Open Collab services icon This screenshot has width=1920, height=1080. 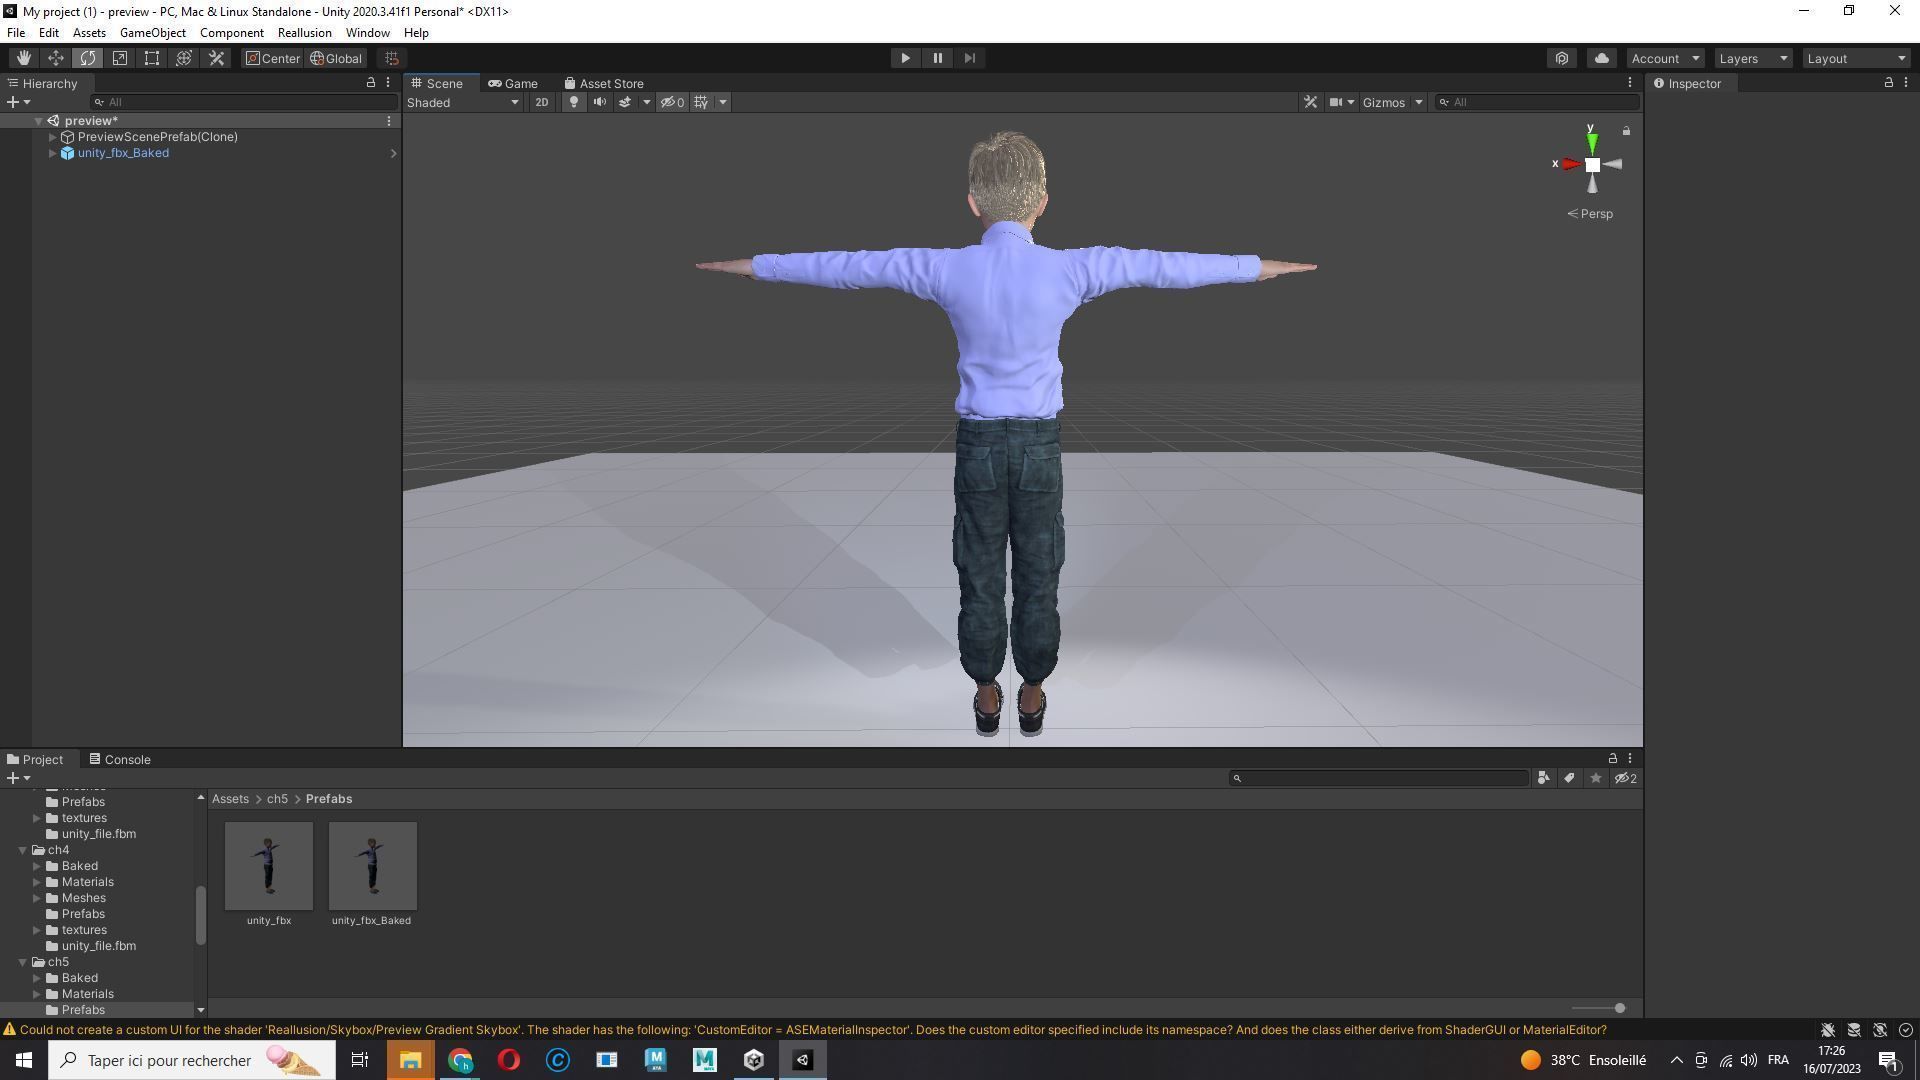pos(1562,58)
